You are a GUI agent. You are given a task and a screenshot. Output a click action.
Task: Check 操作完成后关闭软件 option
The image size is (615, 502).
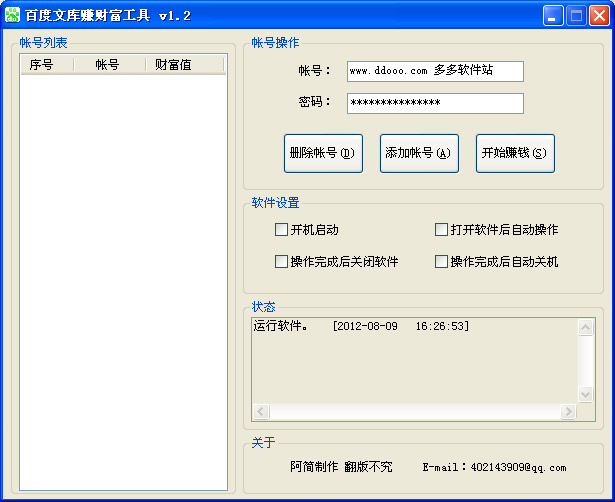click(281, 262)
